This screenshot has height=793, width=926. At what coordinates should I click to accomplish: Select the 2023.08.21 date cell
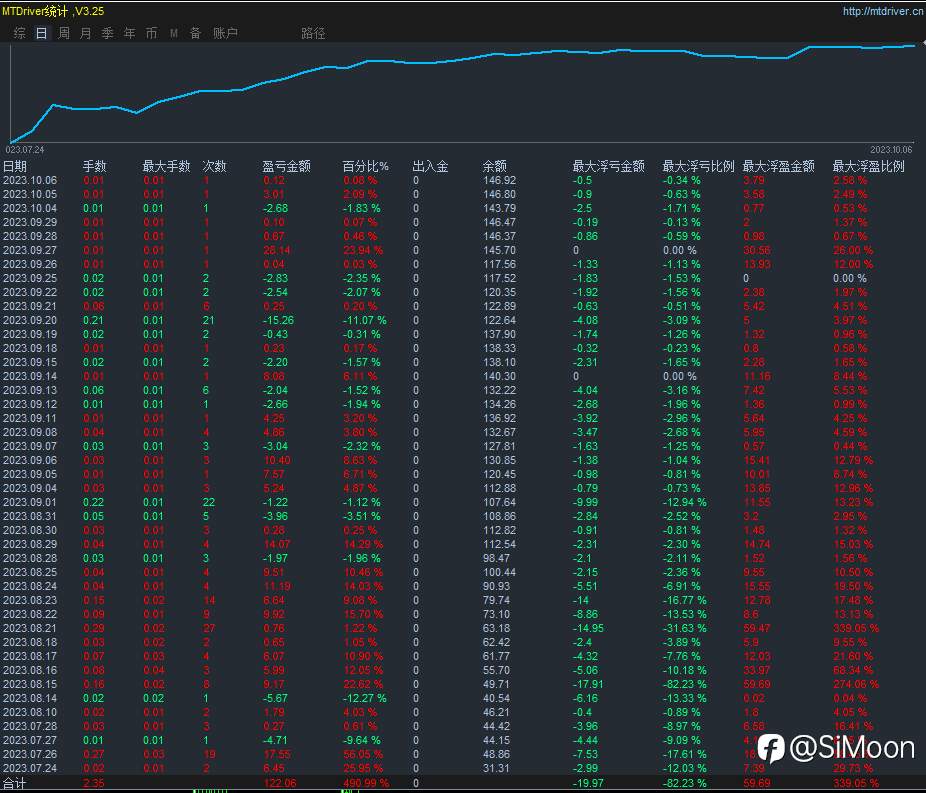coord(30,628)
